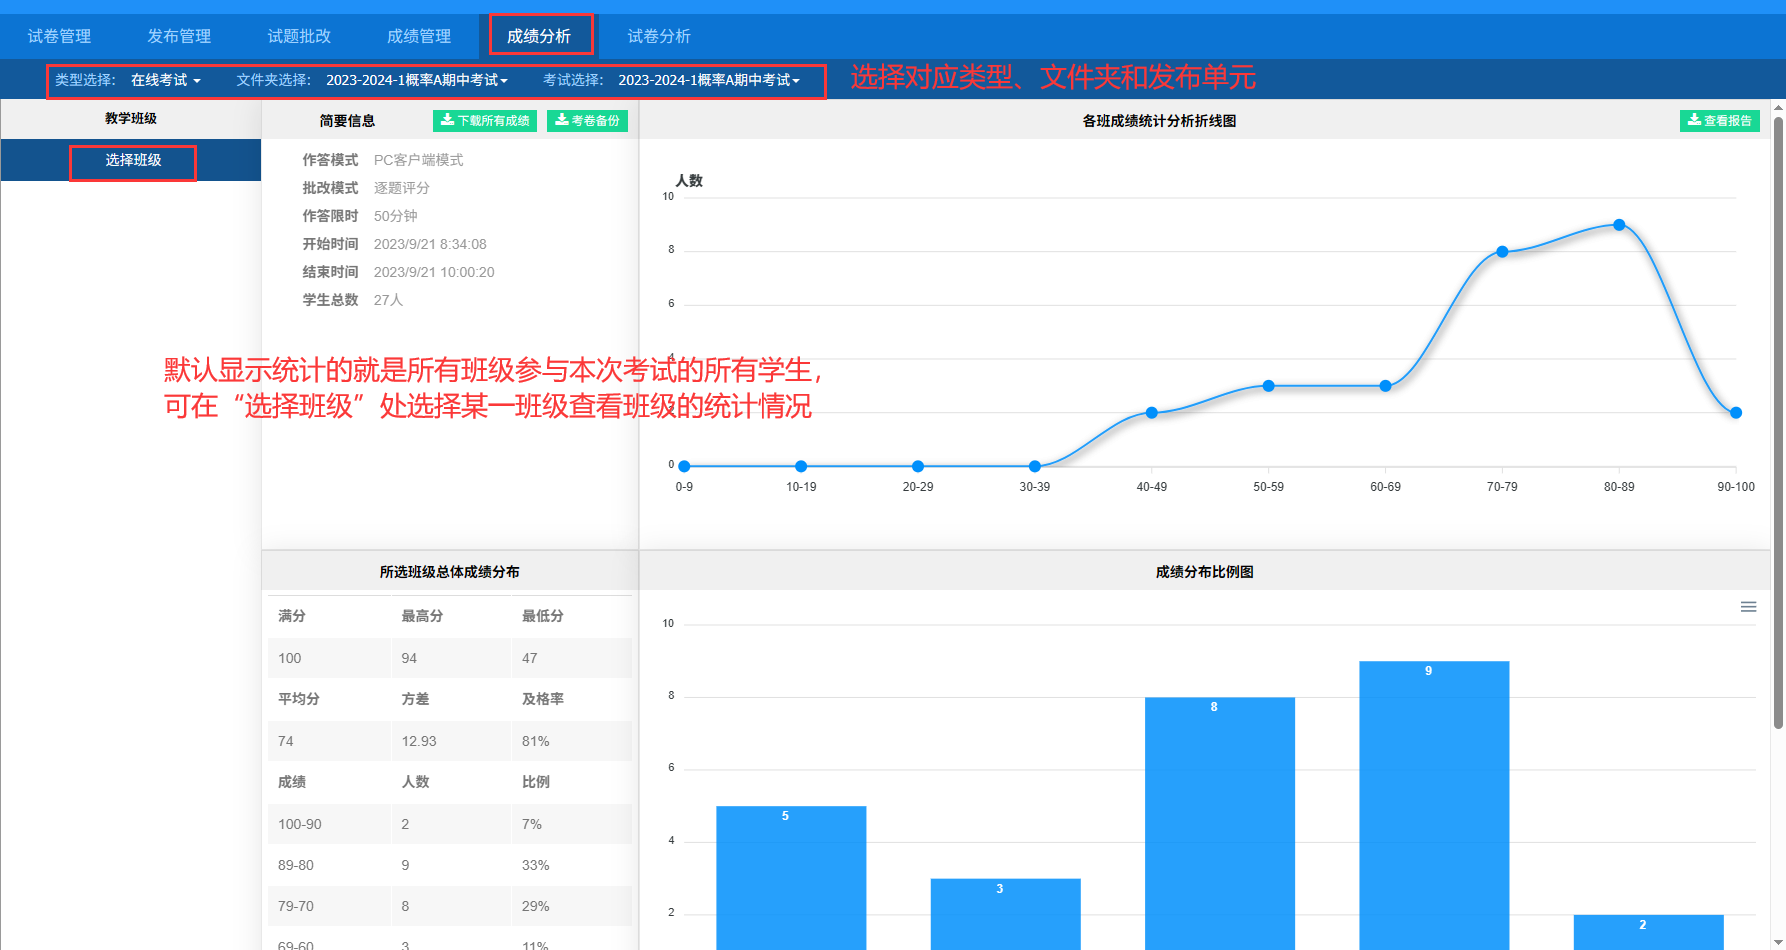Download all scores via 下载所有成绩
The height and width of the screenshot is (950, 1786).
(485, 121)
